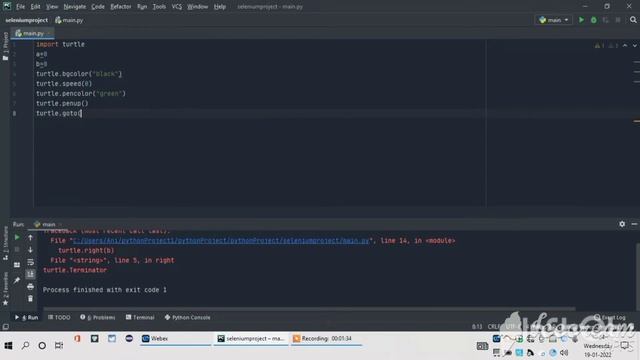Click main.py breadcrumb in navigation bar

69,20
